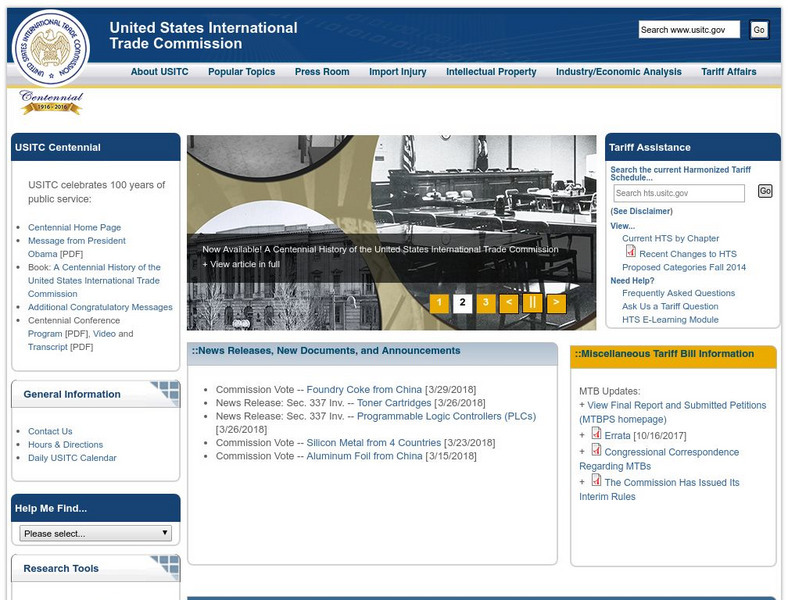Focus the Search www.usitc.gov field
Screen dimensions: 788x600
[x=689, y=30]
